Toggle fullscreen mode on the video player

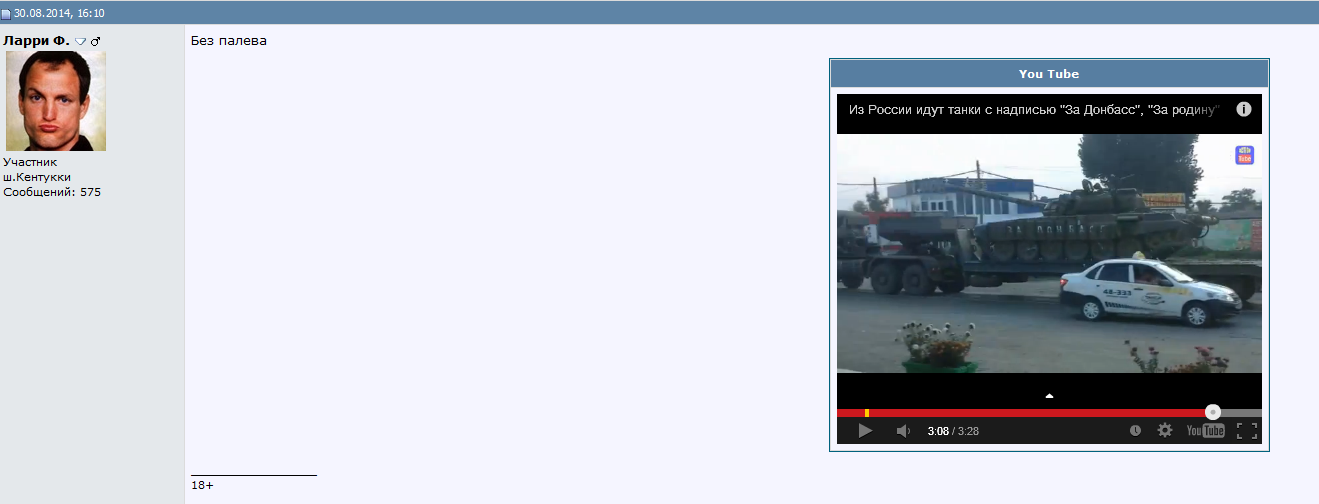tap(1246, 430)
